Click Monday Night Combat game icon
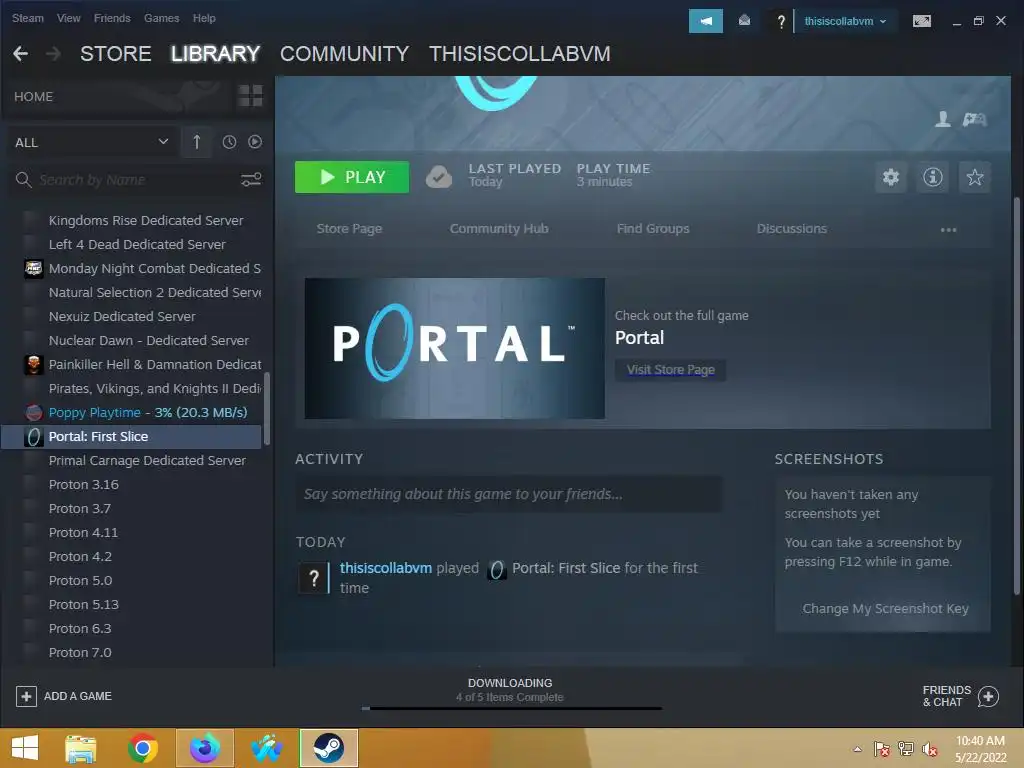The image size is (1024, 768). tap(33, 268)
